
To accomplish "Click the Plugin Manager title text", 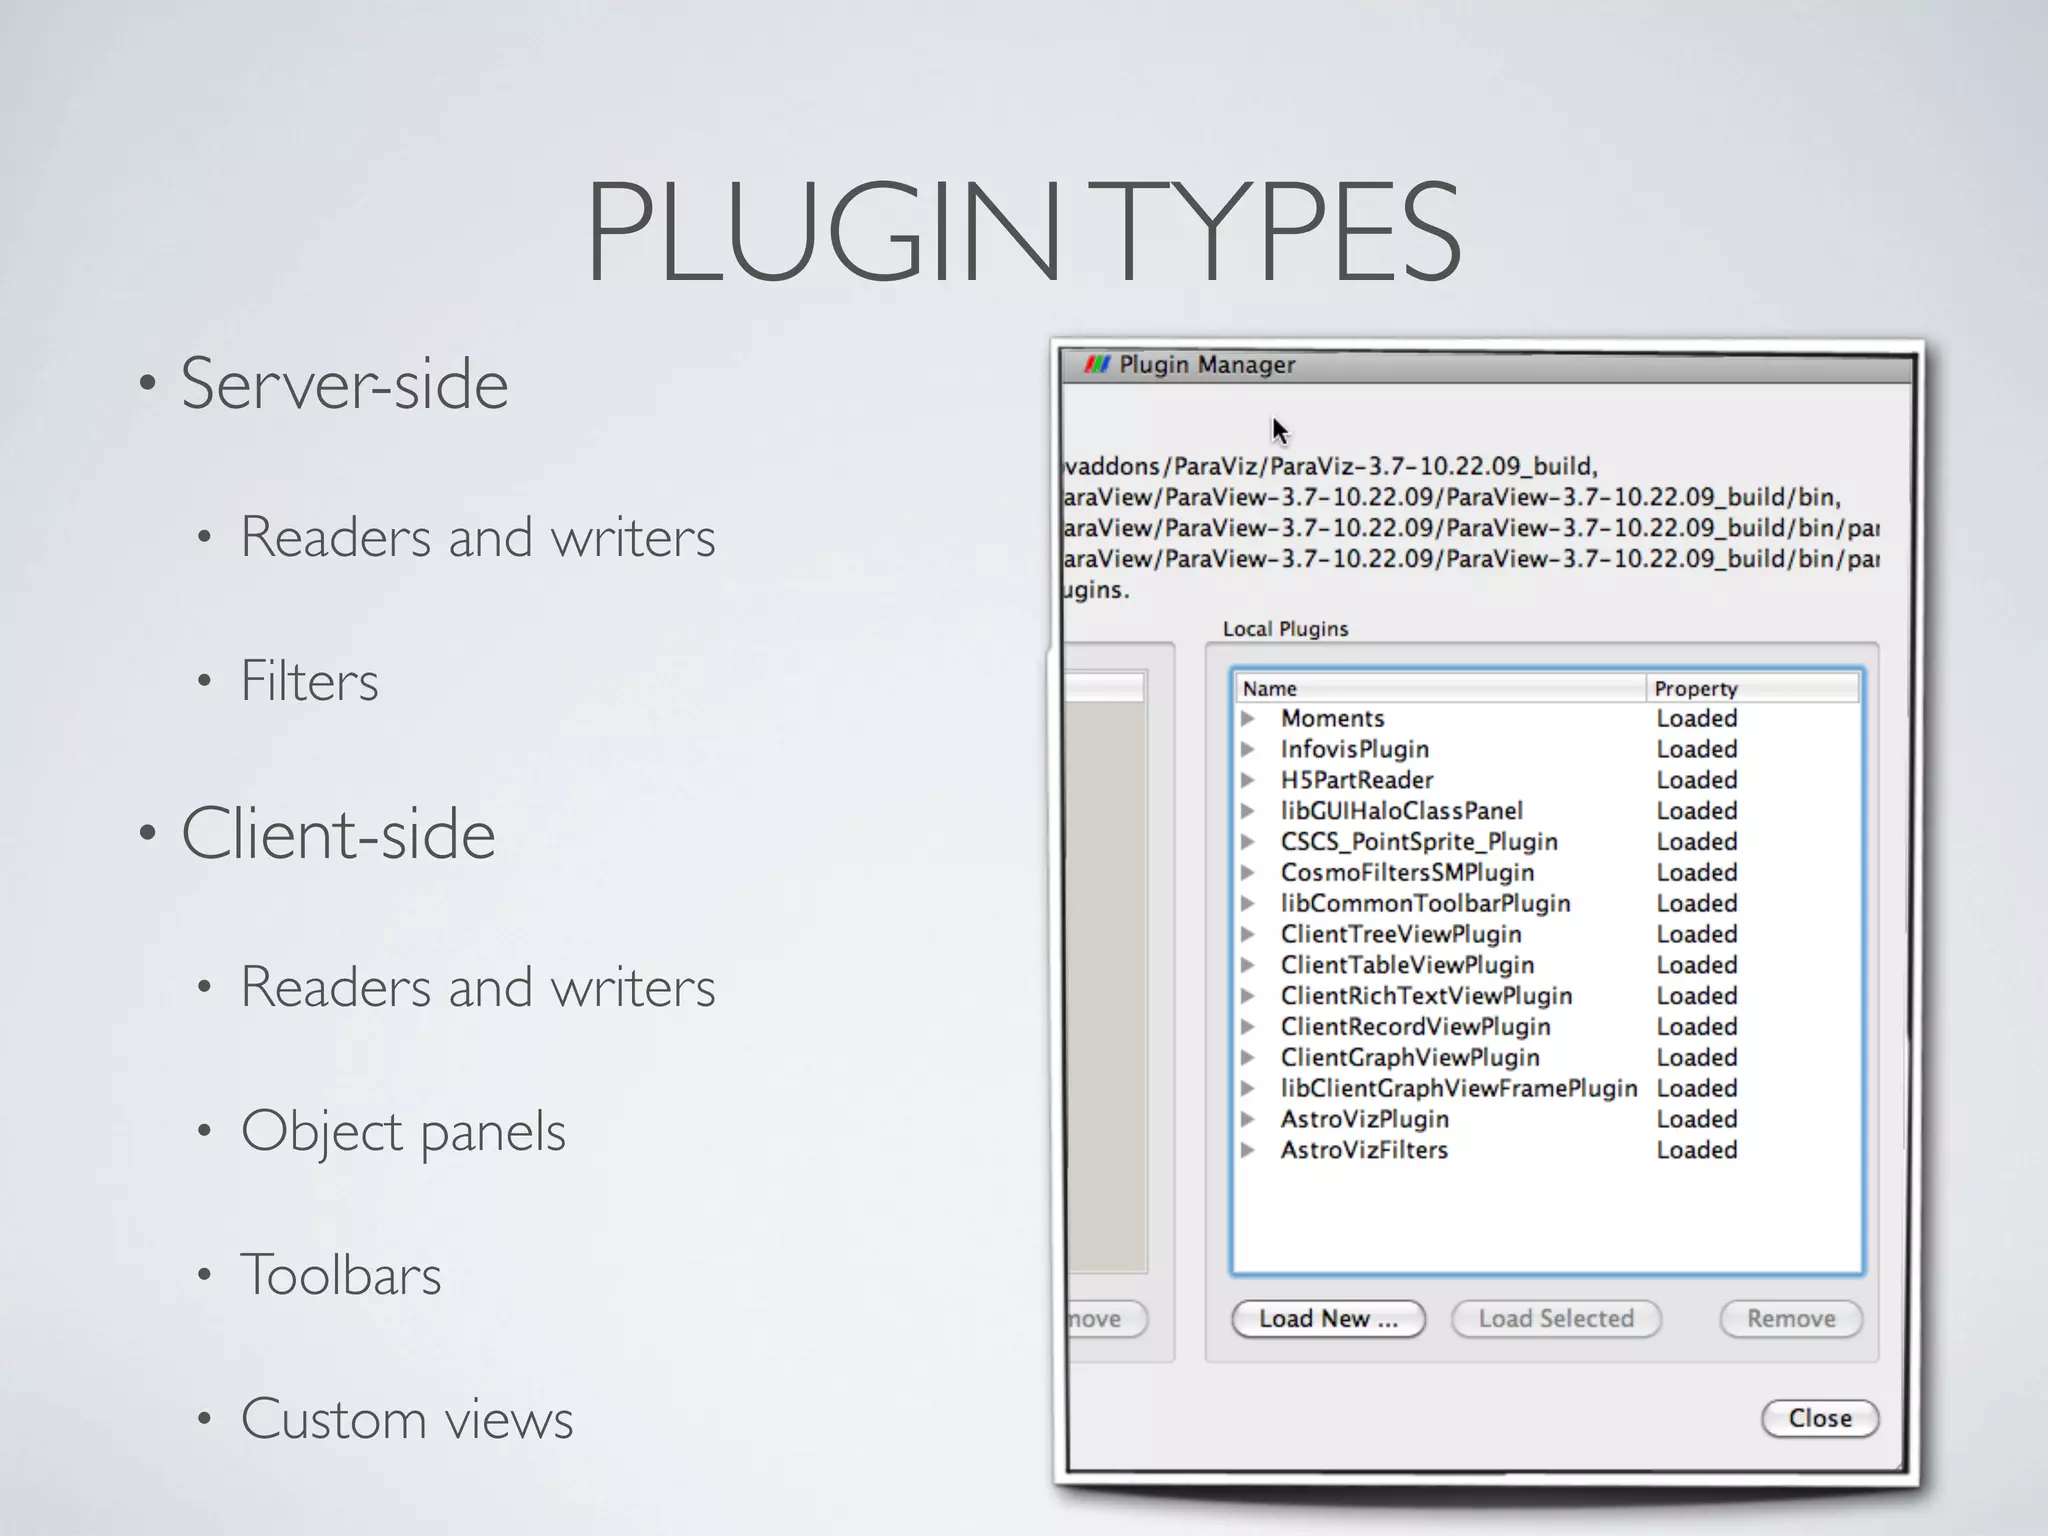I will pyautogui.click(x=1207, y=365).
